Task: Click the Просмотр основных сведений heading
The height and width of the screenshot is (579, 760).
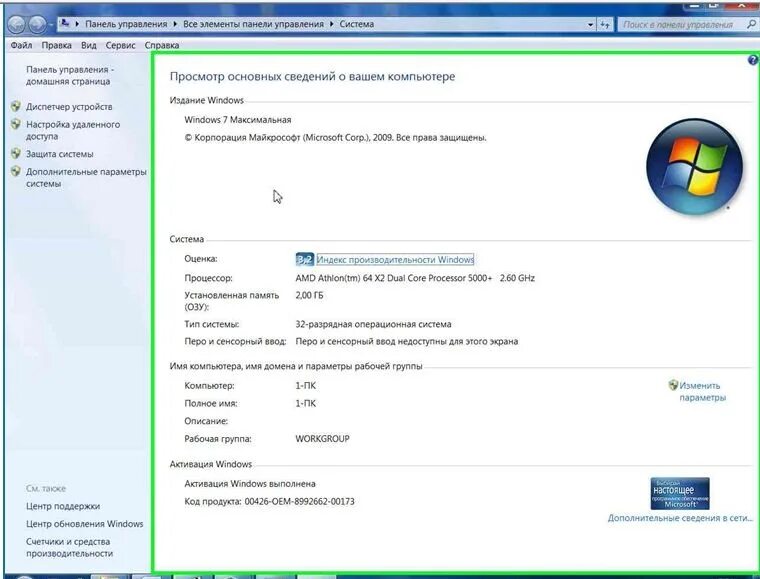Action: pos(312,77)
